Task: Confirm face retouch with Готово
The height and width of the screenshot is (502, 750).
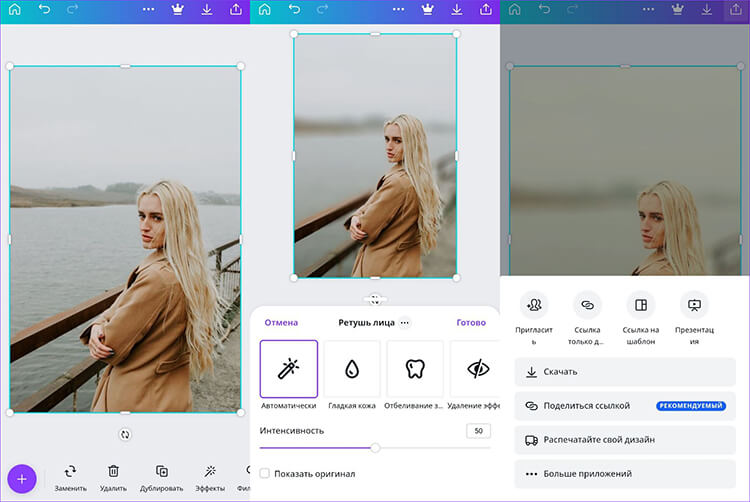Action: 471,323
